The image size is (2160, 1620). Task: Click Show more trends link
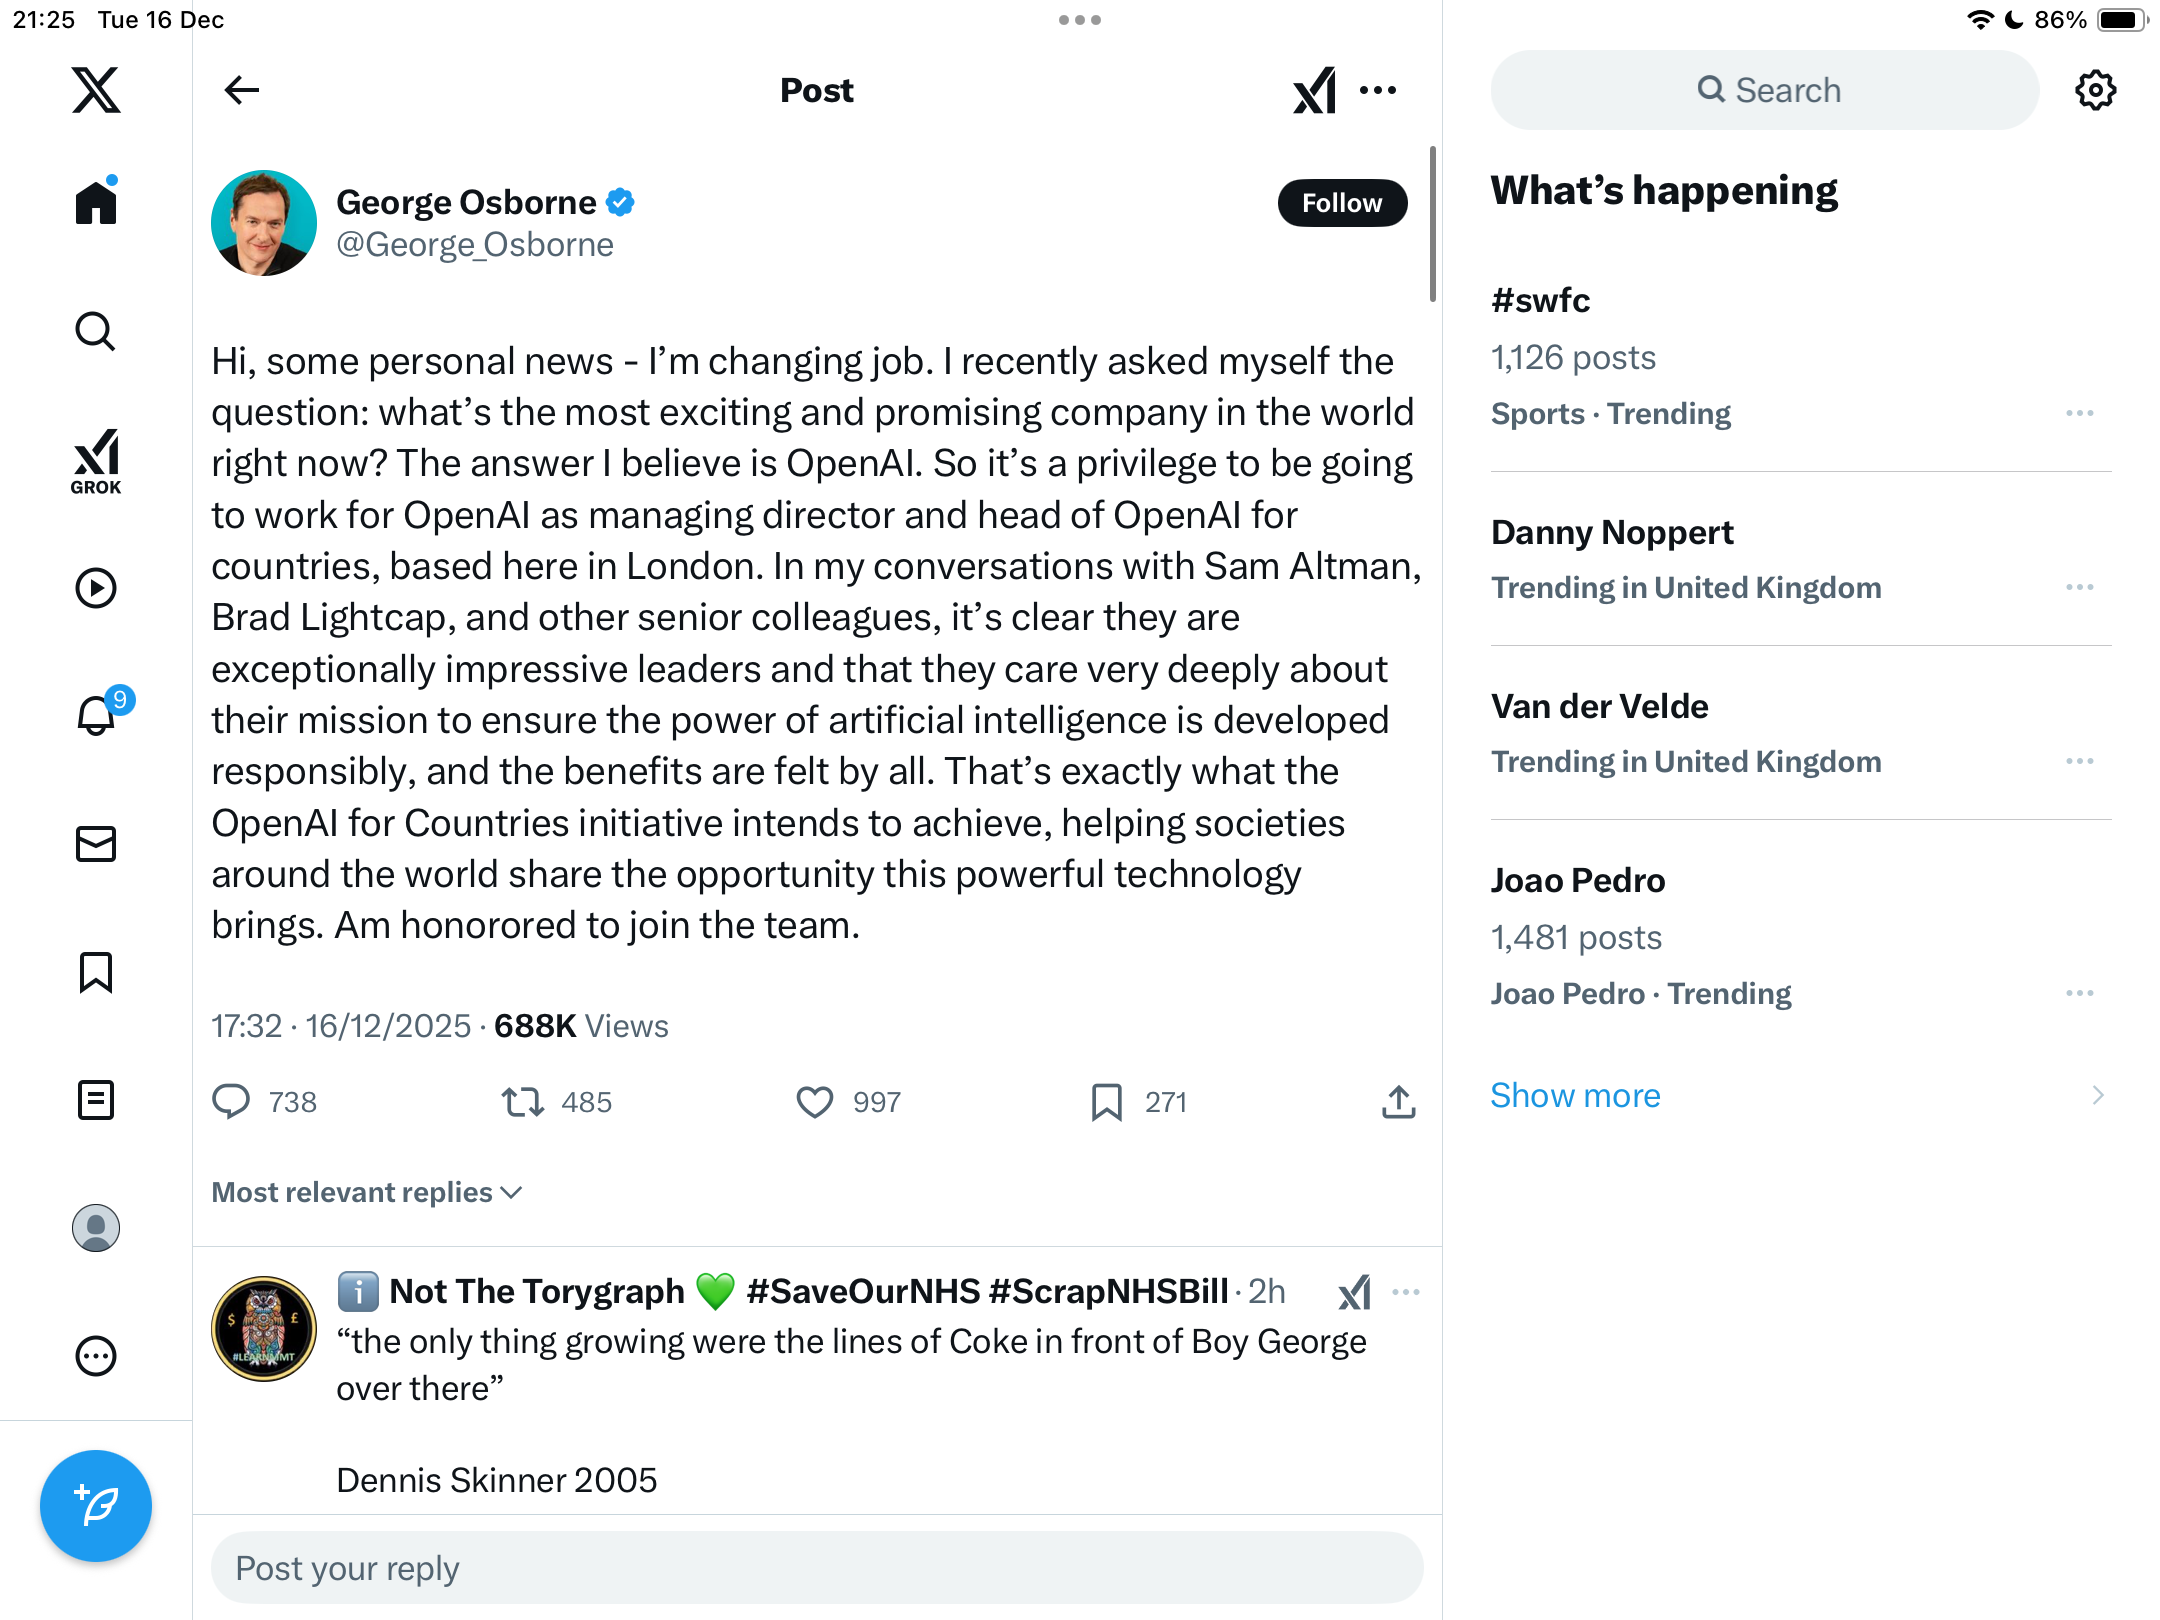point(1575,1095)
